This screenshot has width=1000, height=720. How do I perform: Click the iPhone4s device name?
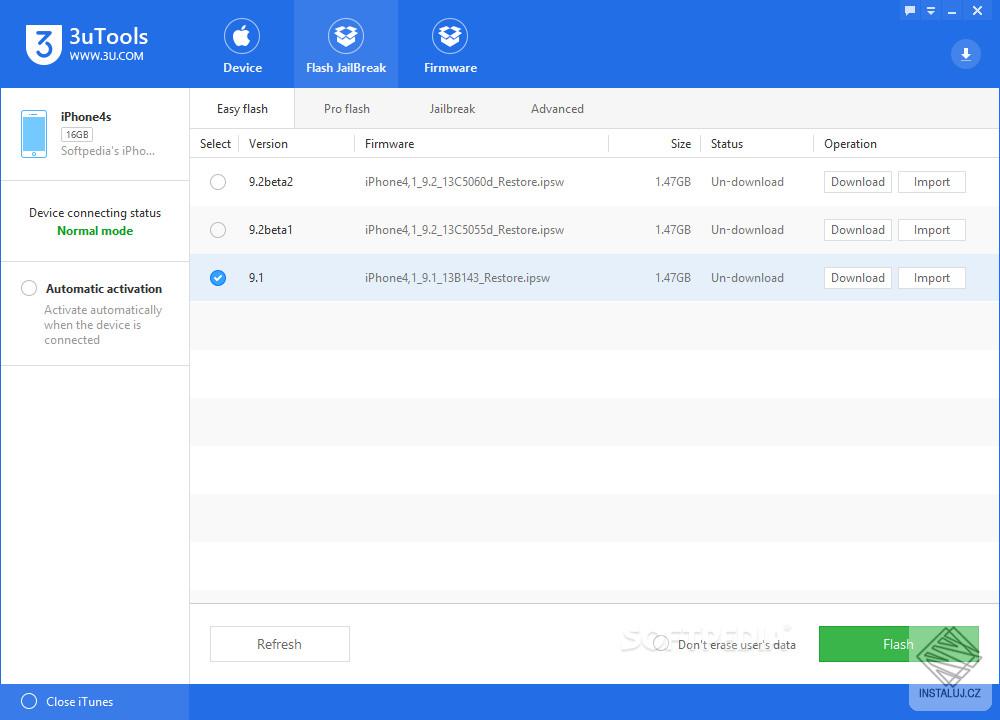tap(86, 117)
